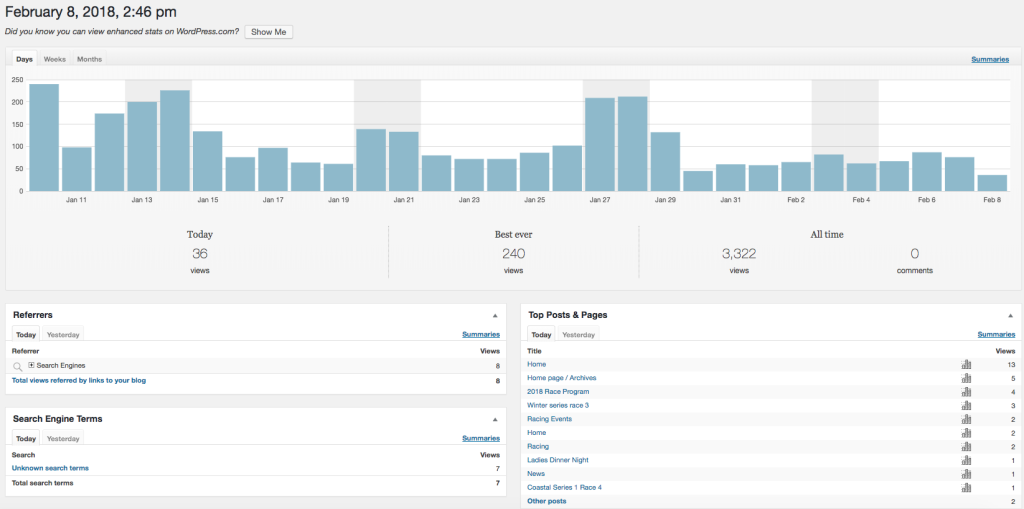Click the magnifier icon beside Search Engines
The height and width of the screenshot is (509, 1024).
[18, 367]
